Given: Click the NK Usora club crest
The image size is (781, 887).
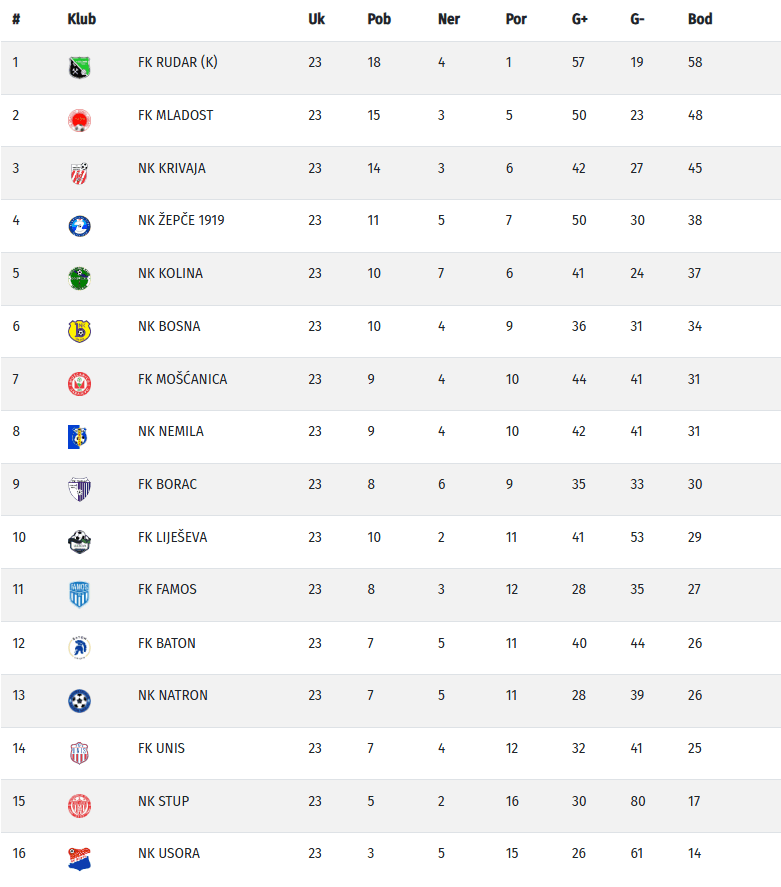Looking at the screenshot, I should [x=79, y=859].
